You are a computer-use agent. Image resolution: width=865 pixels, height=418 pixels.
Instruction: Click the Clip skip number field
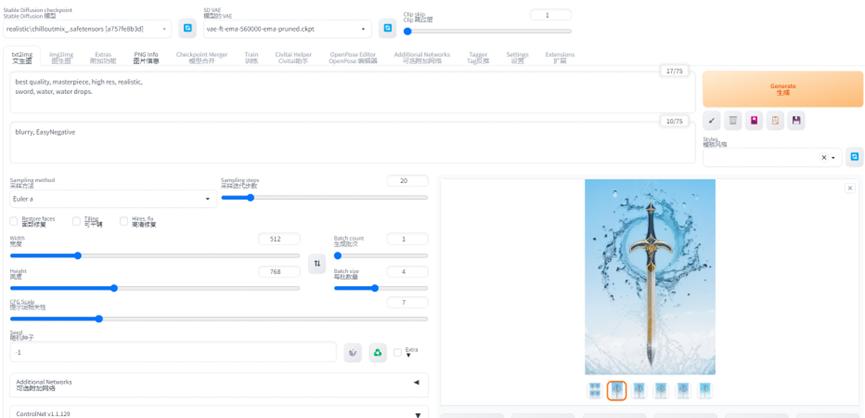(x=551, y=15)
